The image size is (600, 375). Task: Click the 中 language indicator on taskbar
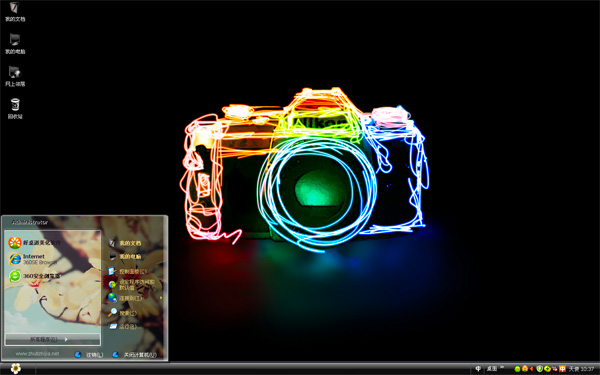[478, 369]
